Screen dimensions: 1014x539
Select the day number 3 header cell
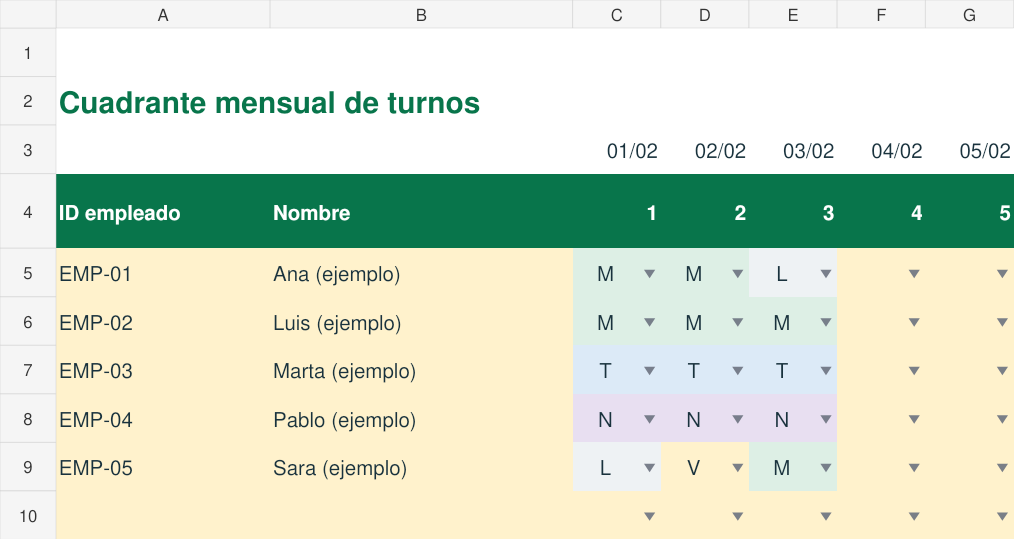(793, 212)
